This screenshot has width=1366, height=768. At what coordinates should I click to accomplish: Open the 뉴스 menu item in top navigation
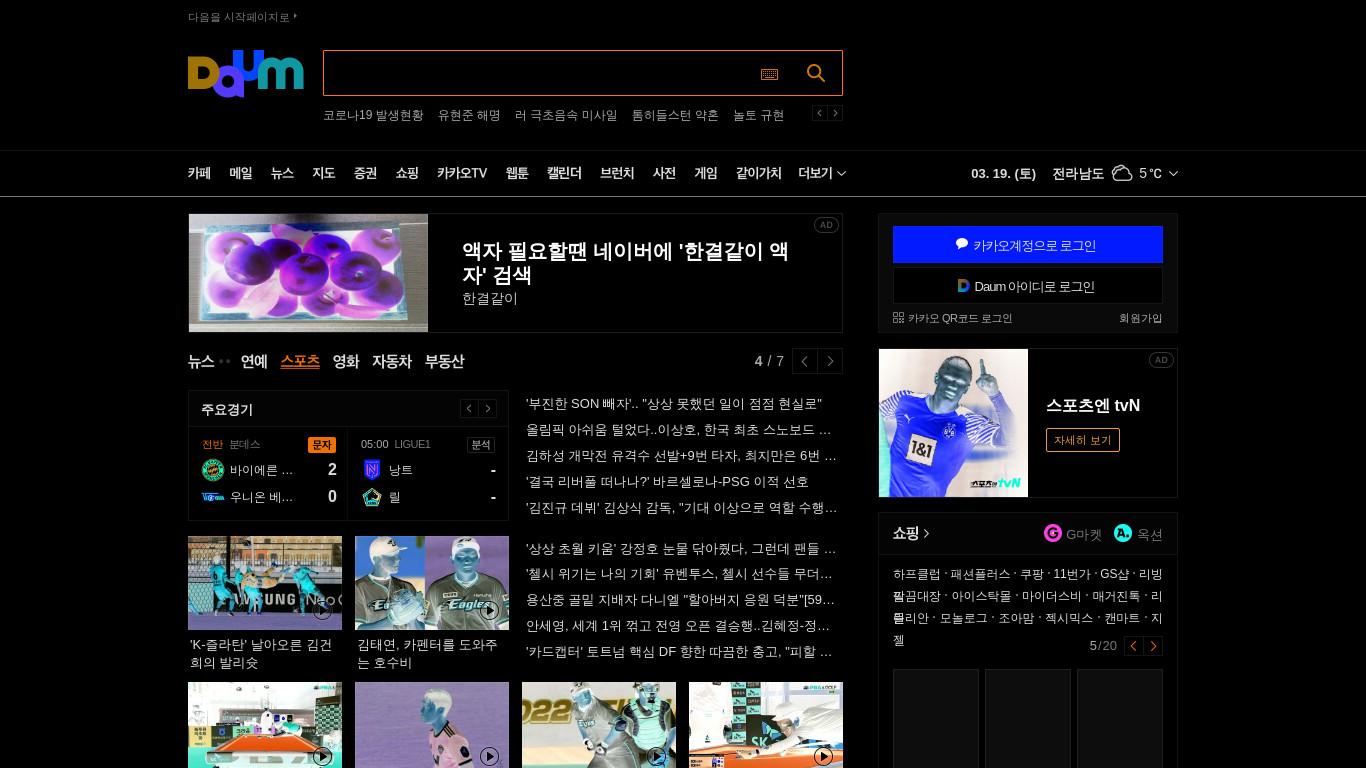(x=282, y=173)
